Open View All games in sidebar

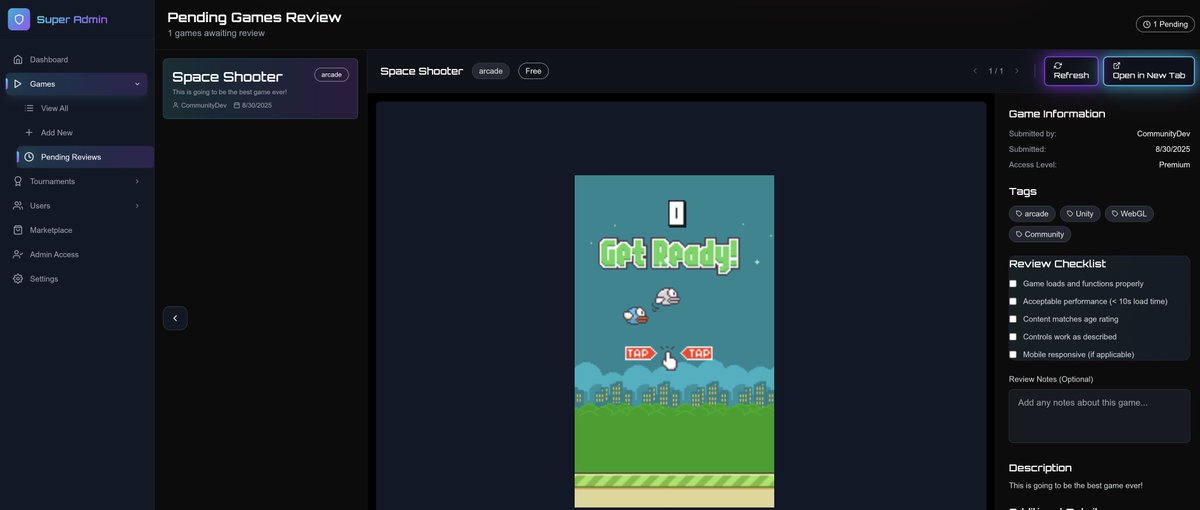point(85,108)
